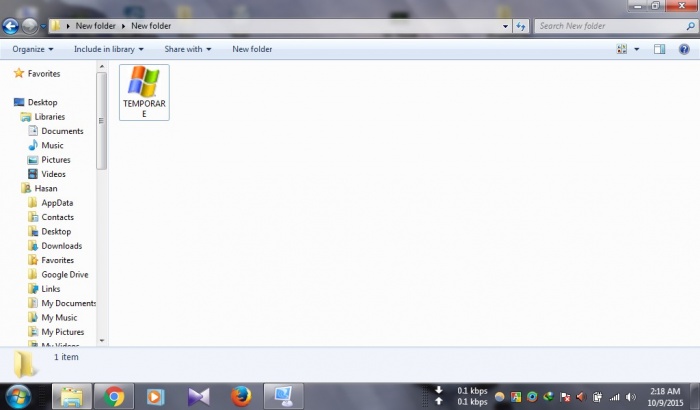700x410 pixels.
Task: Open the media player taskbar icon
Action: (x=155, y=397)
